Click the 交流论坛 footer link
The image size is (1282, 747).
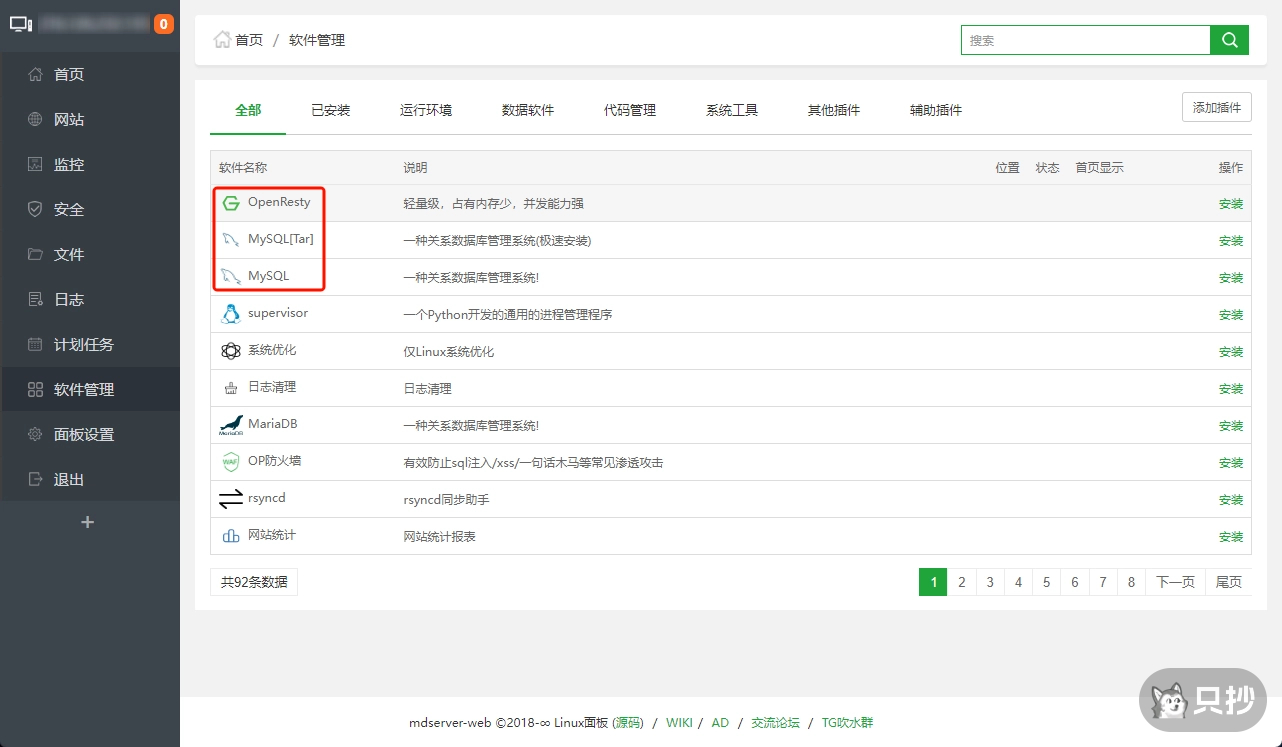[x=775, y=722]
